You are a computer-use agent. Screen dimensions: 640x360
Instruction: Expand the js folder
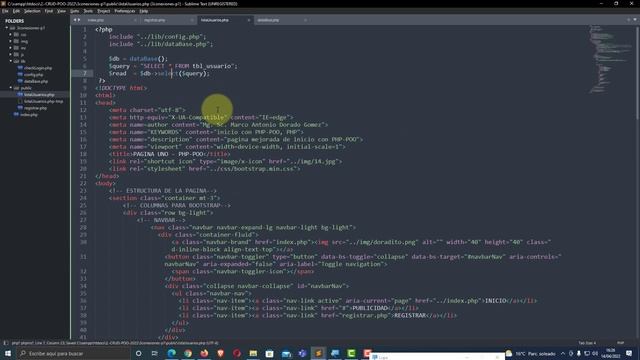(11, 54)
